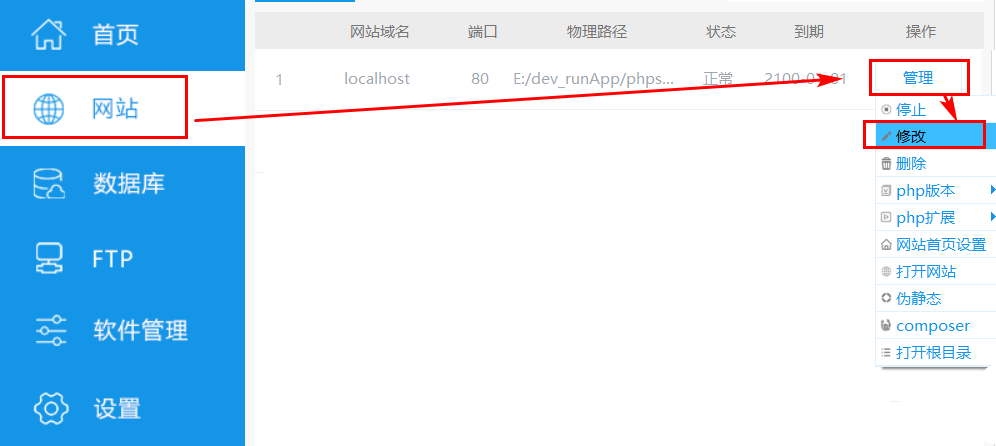This screenshot has width=996, height=446.
Task: Expand the php版本 submenu arrow
Action: [992, 190]
